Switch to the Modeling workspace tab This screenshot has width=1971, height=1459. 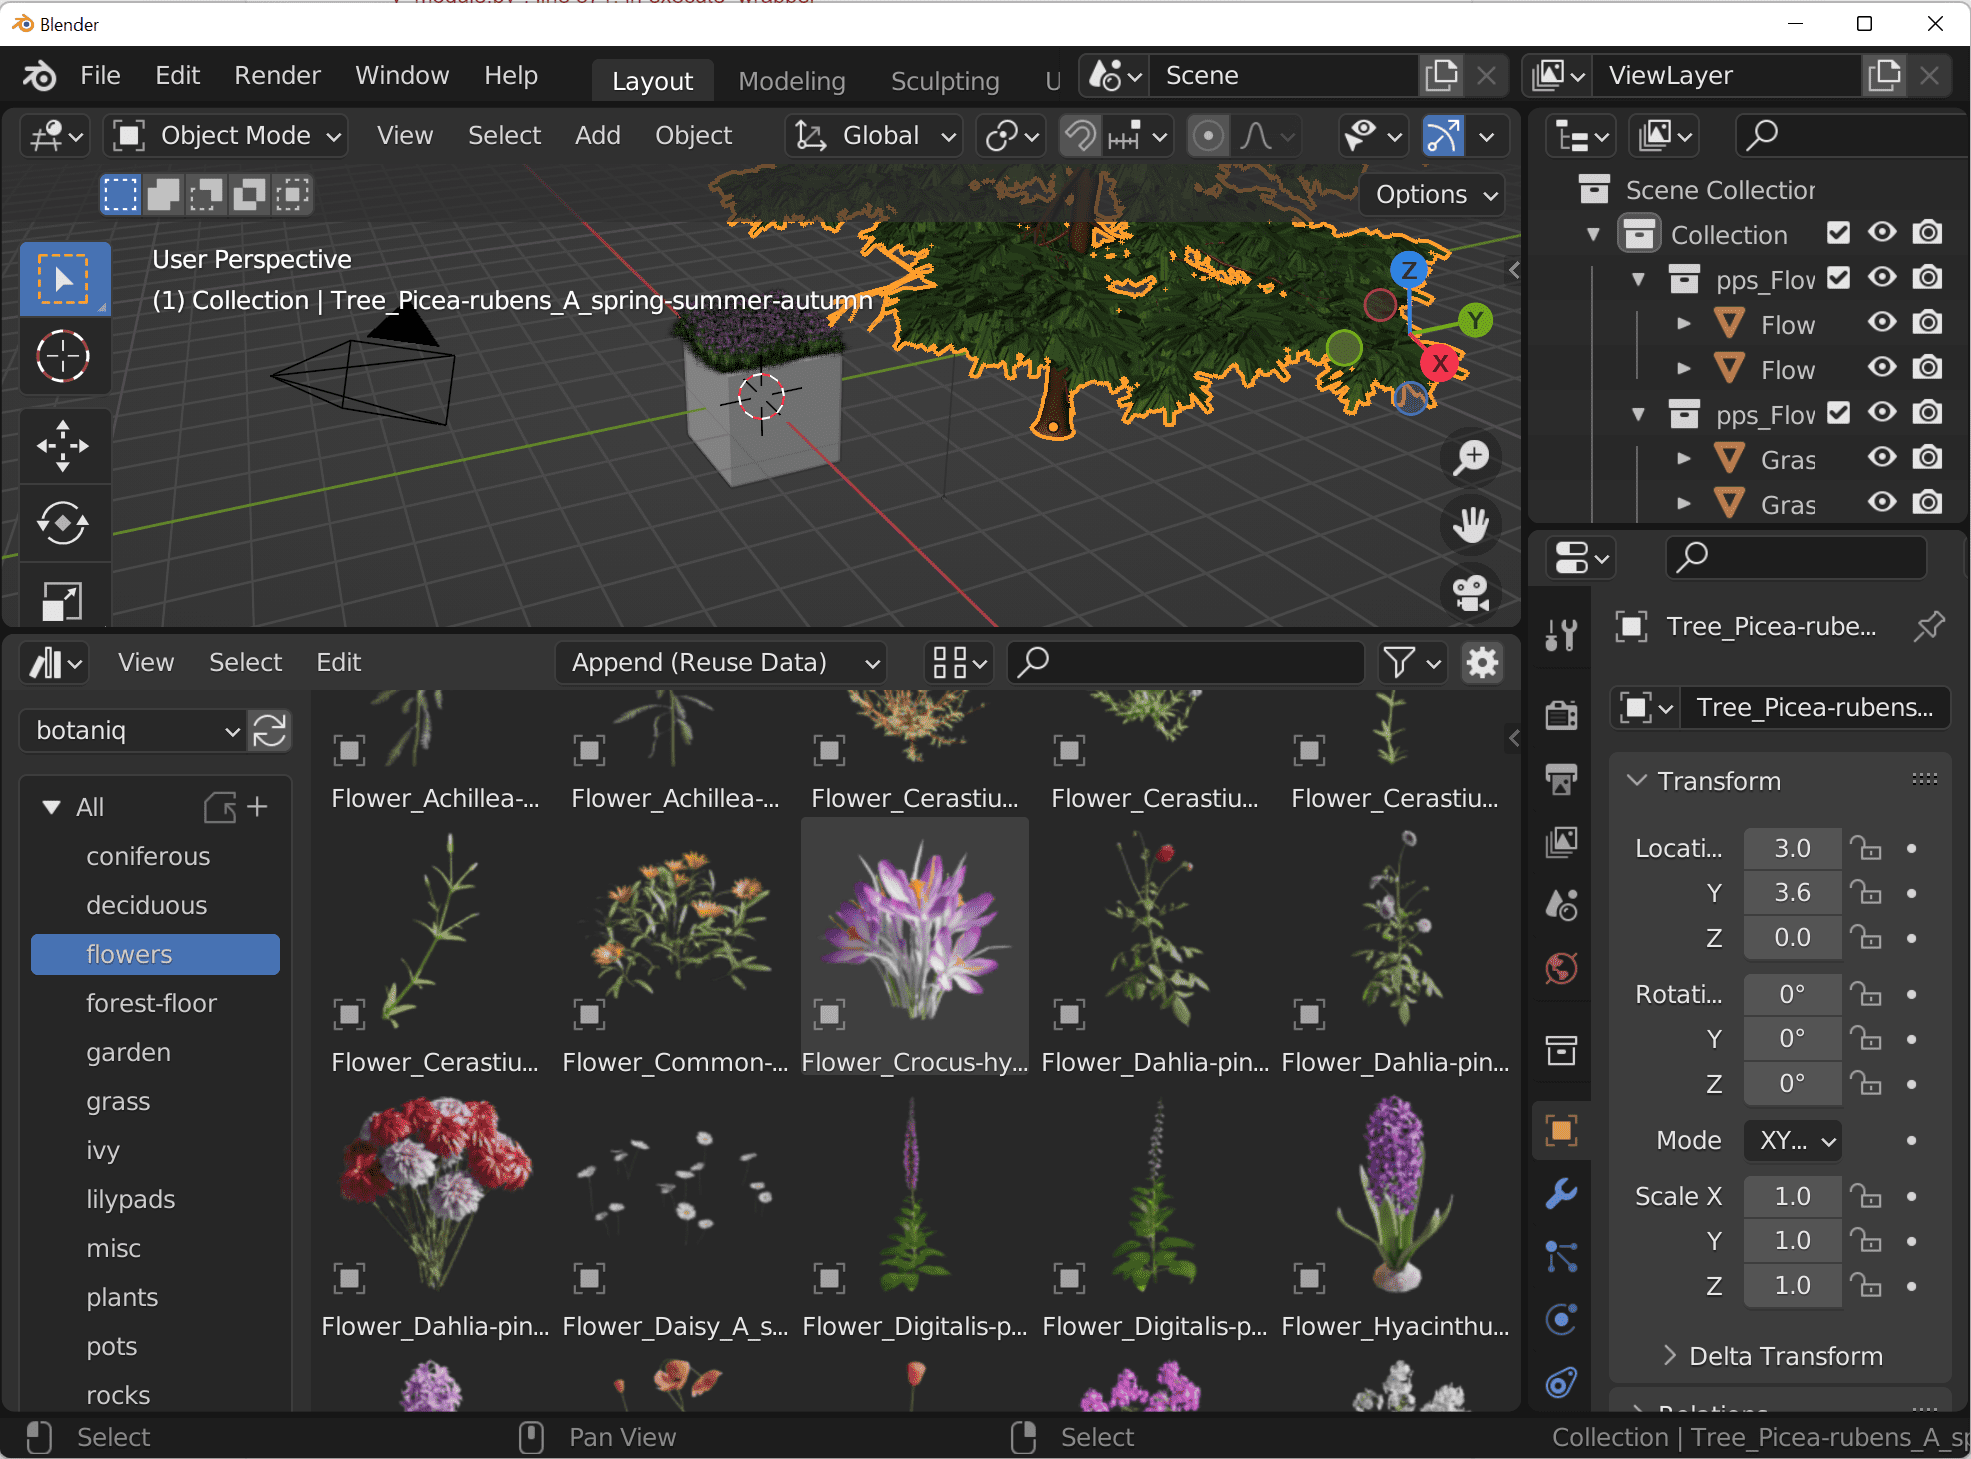click(x=792, y=81)
